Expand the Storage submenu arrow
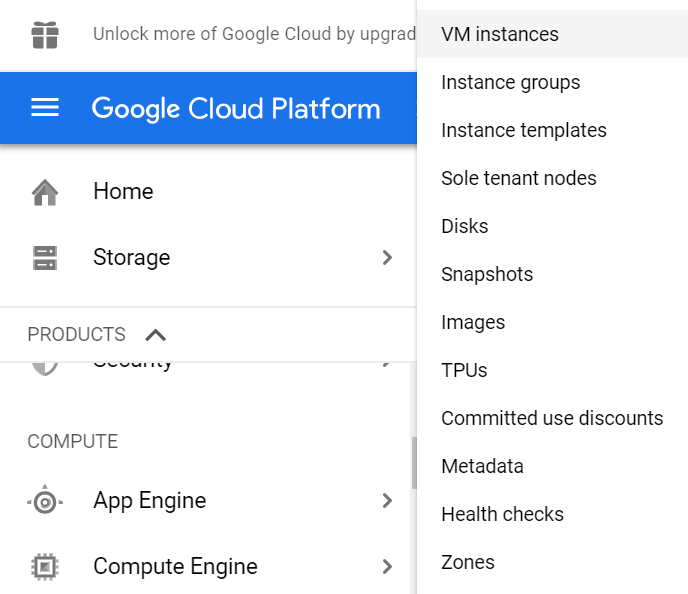 pos(387,257)
